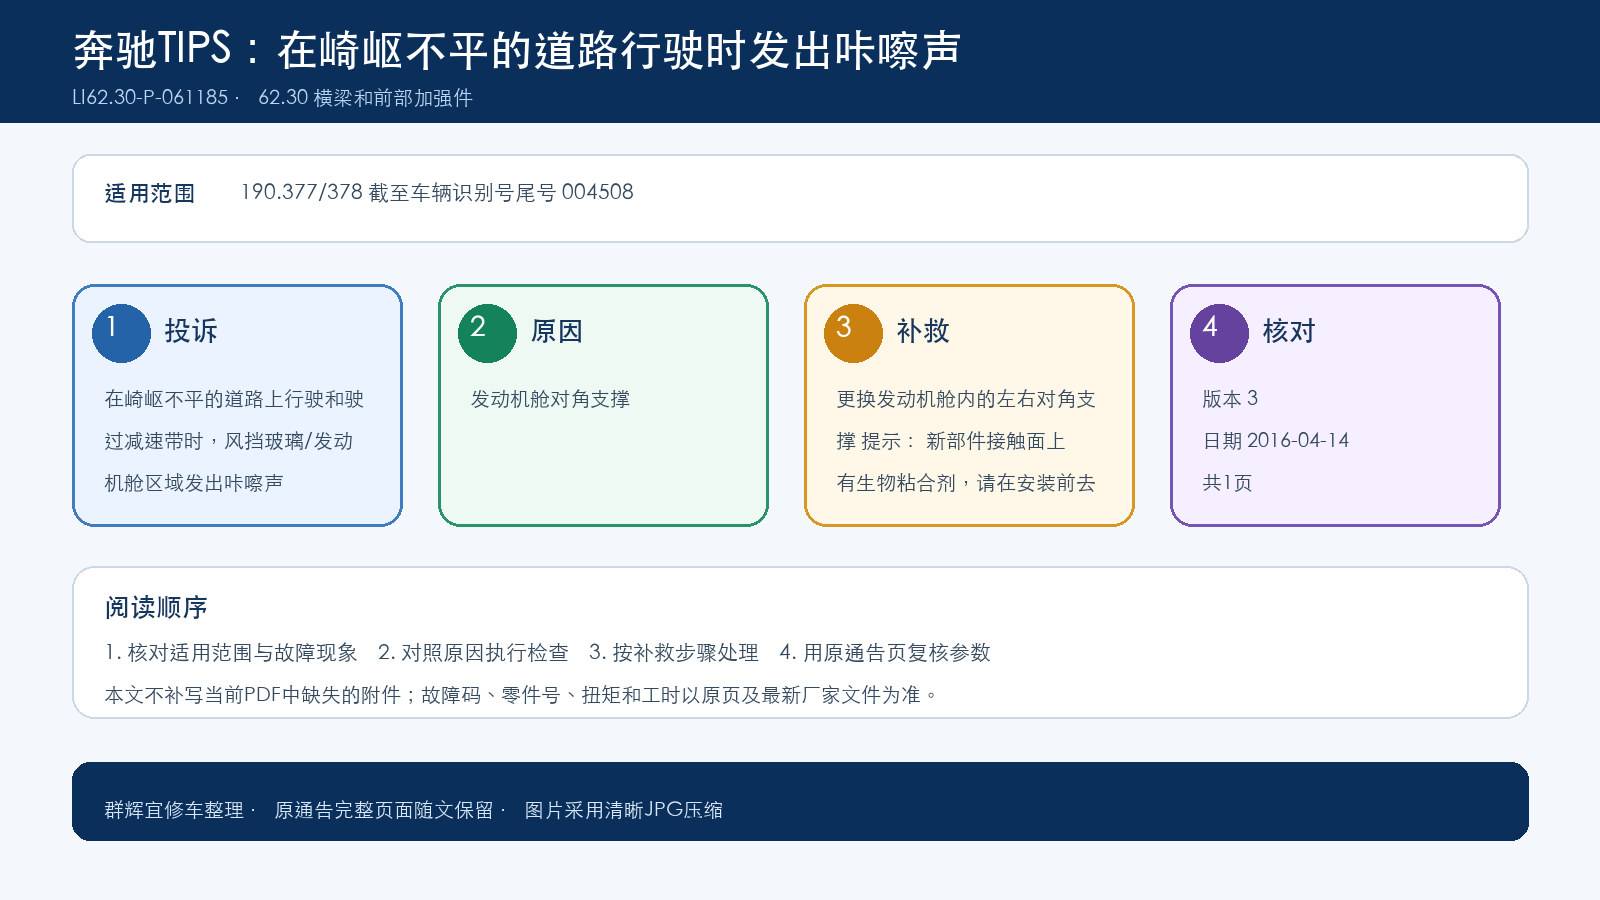Click line 过减速带时，风挡玻璃/发动
This screenshot has width=1600, height=900.
(x=229, y=441)
